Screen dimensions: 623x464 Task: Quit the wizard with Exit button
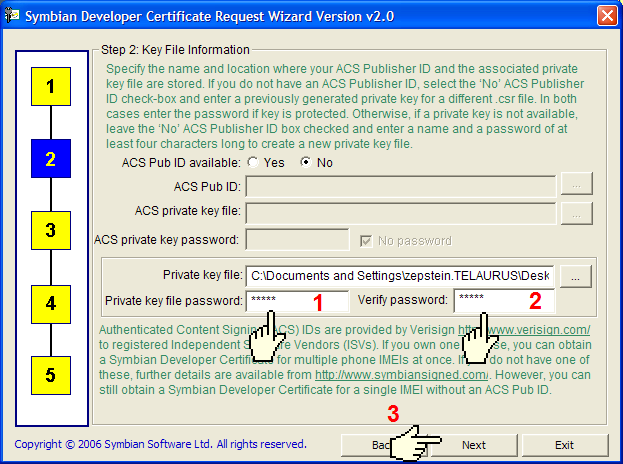(x=565, y=445)
